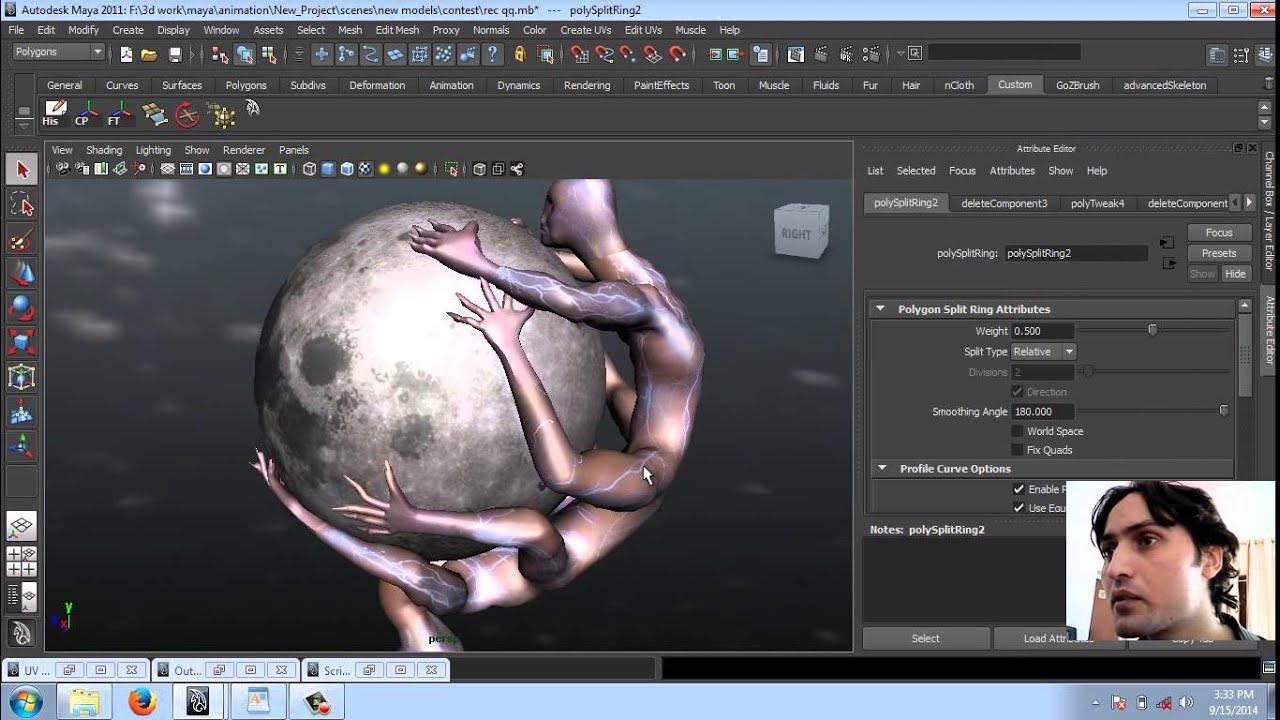Open Attributes menu in Attribute Editor

click(x=1012, y=171)
